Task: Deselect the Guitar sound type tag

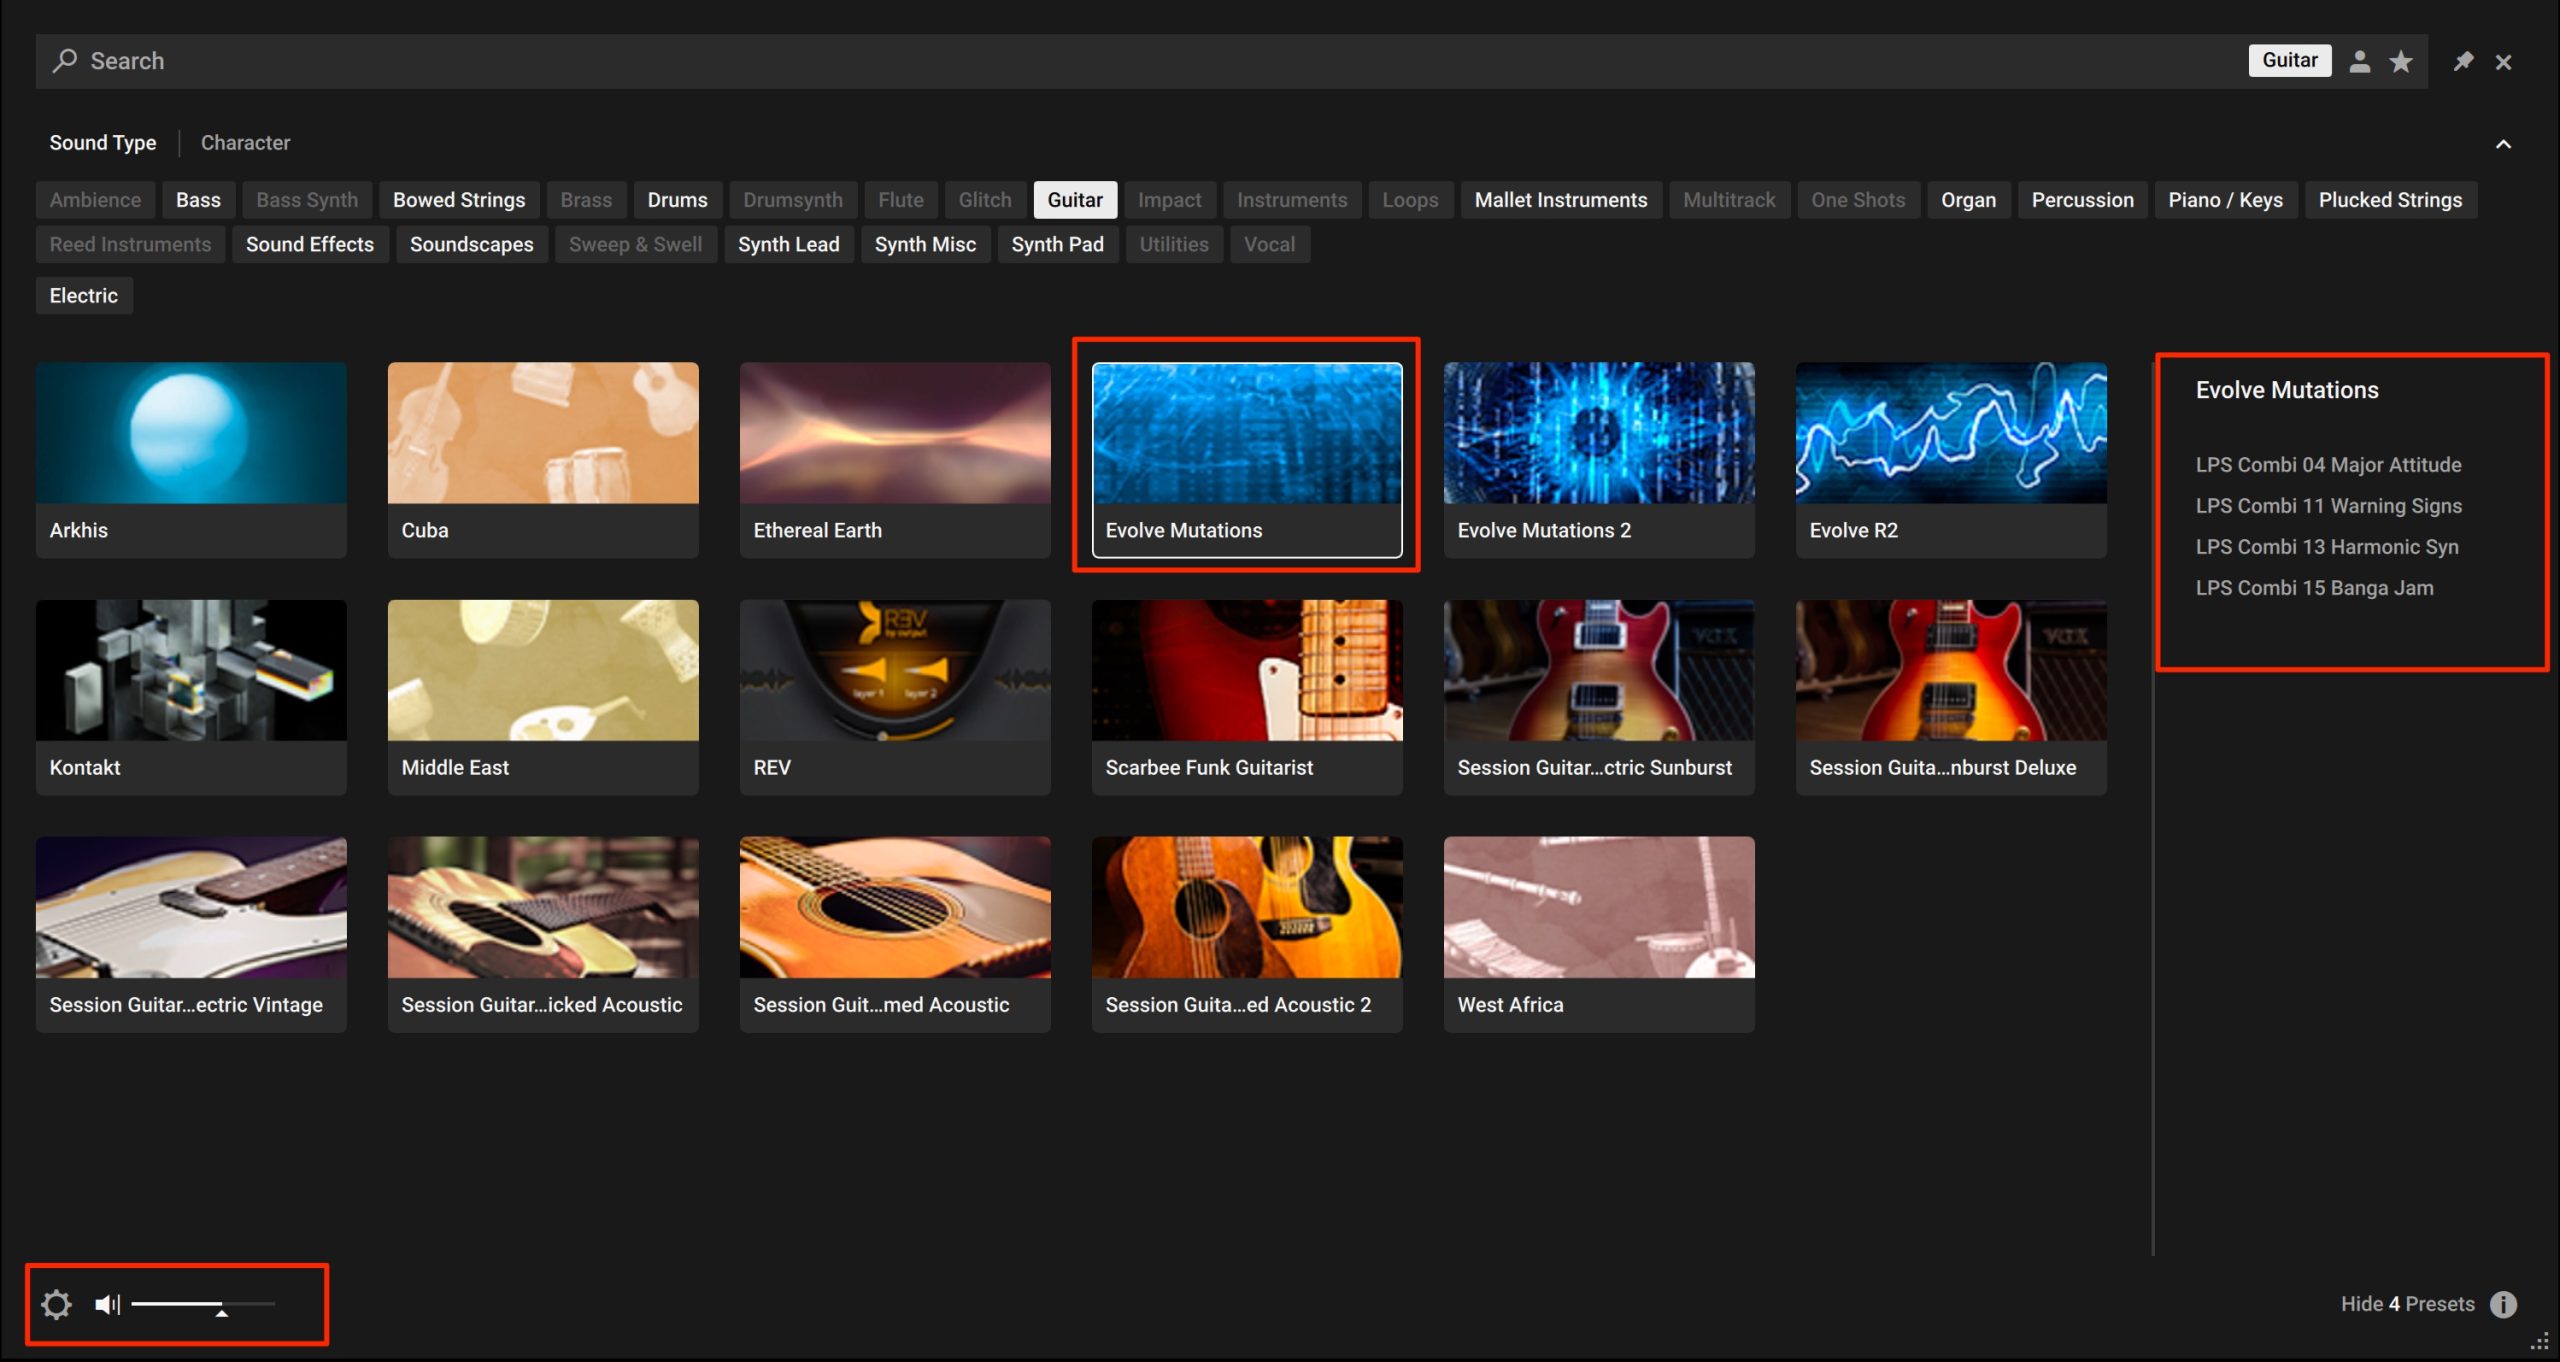Action: pyautogui.click(x=1075, y=200)
